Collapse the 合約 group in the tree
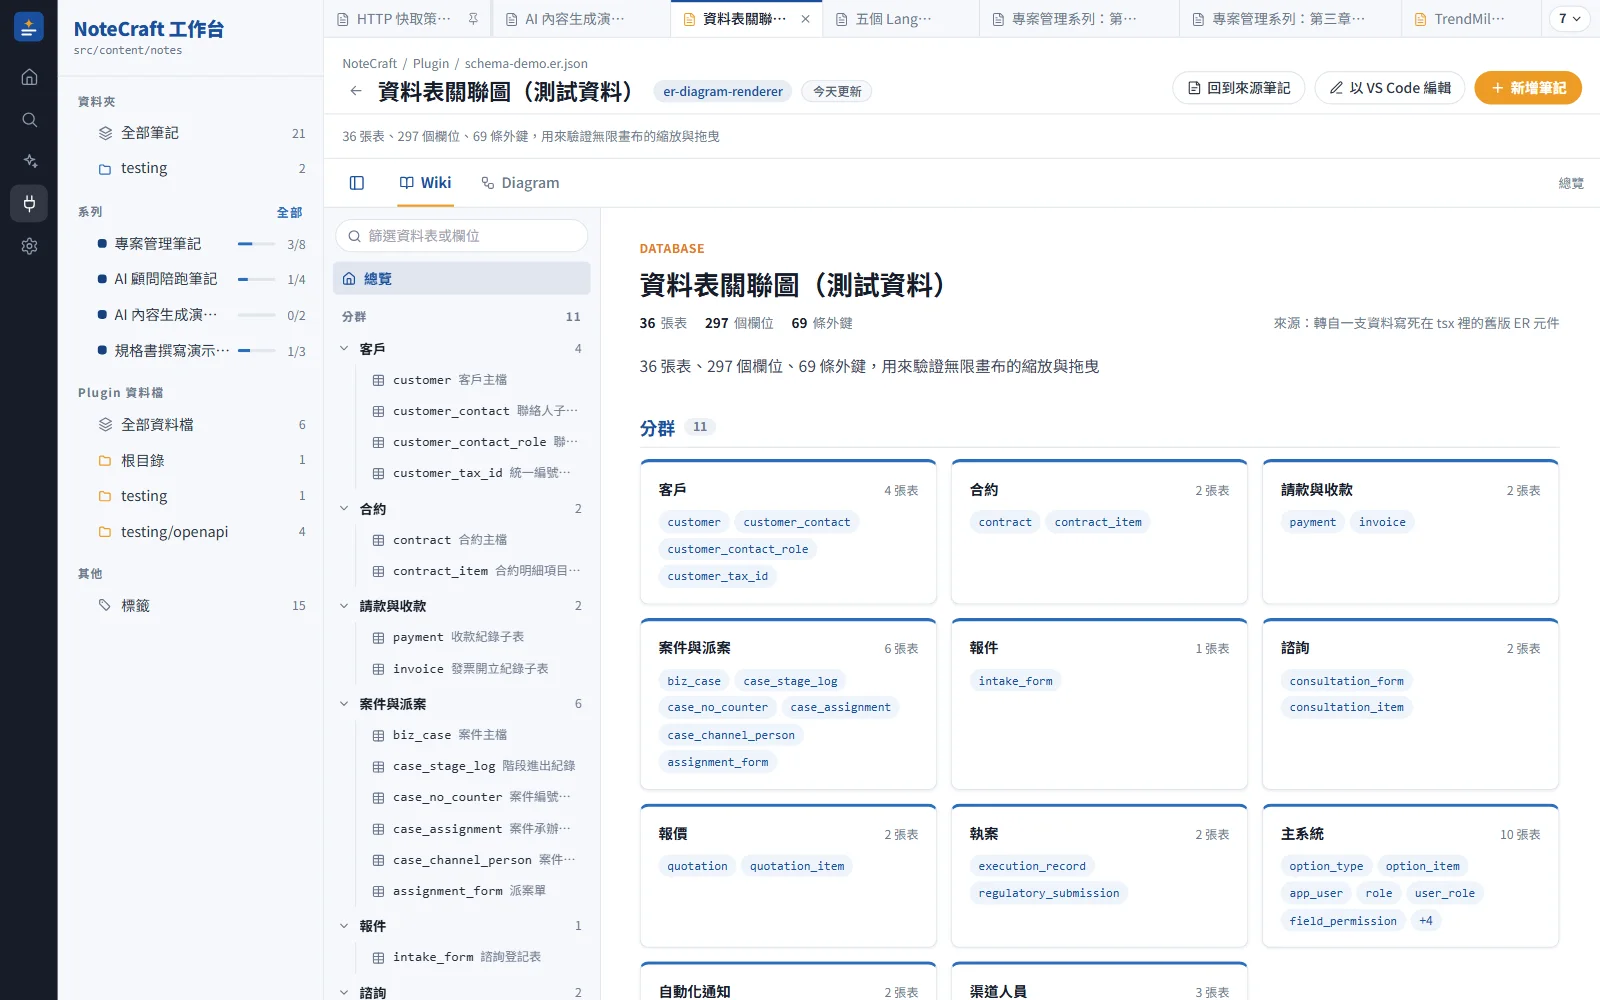Image resolution: width=1600 pixels, height=1000 pixels. click(344, 509)
